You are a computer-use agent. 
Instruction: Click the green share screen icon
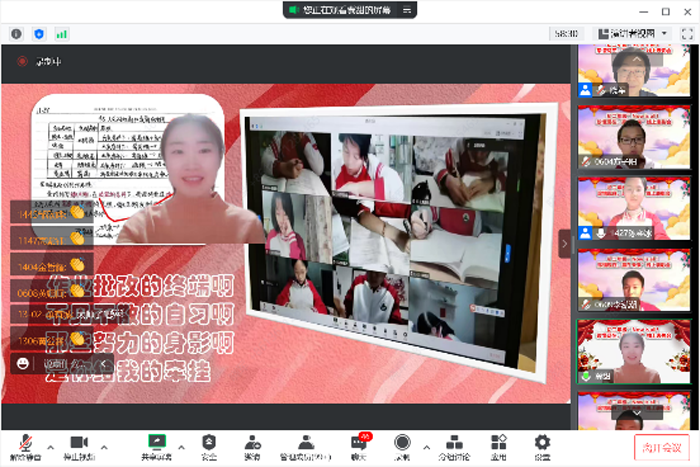(x=157, y=442)
